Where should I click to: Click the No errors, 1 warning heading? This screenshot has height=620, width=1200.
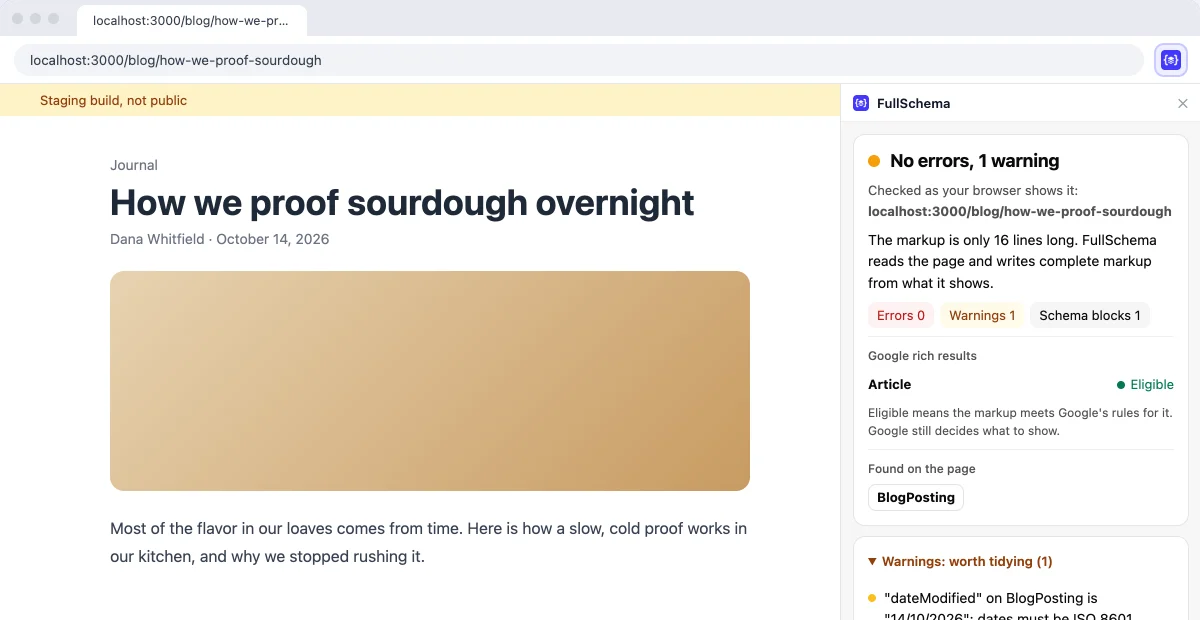click(x=975, y=161)
